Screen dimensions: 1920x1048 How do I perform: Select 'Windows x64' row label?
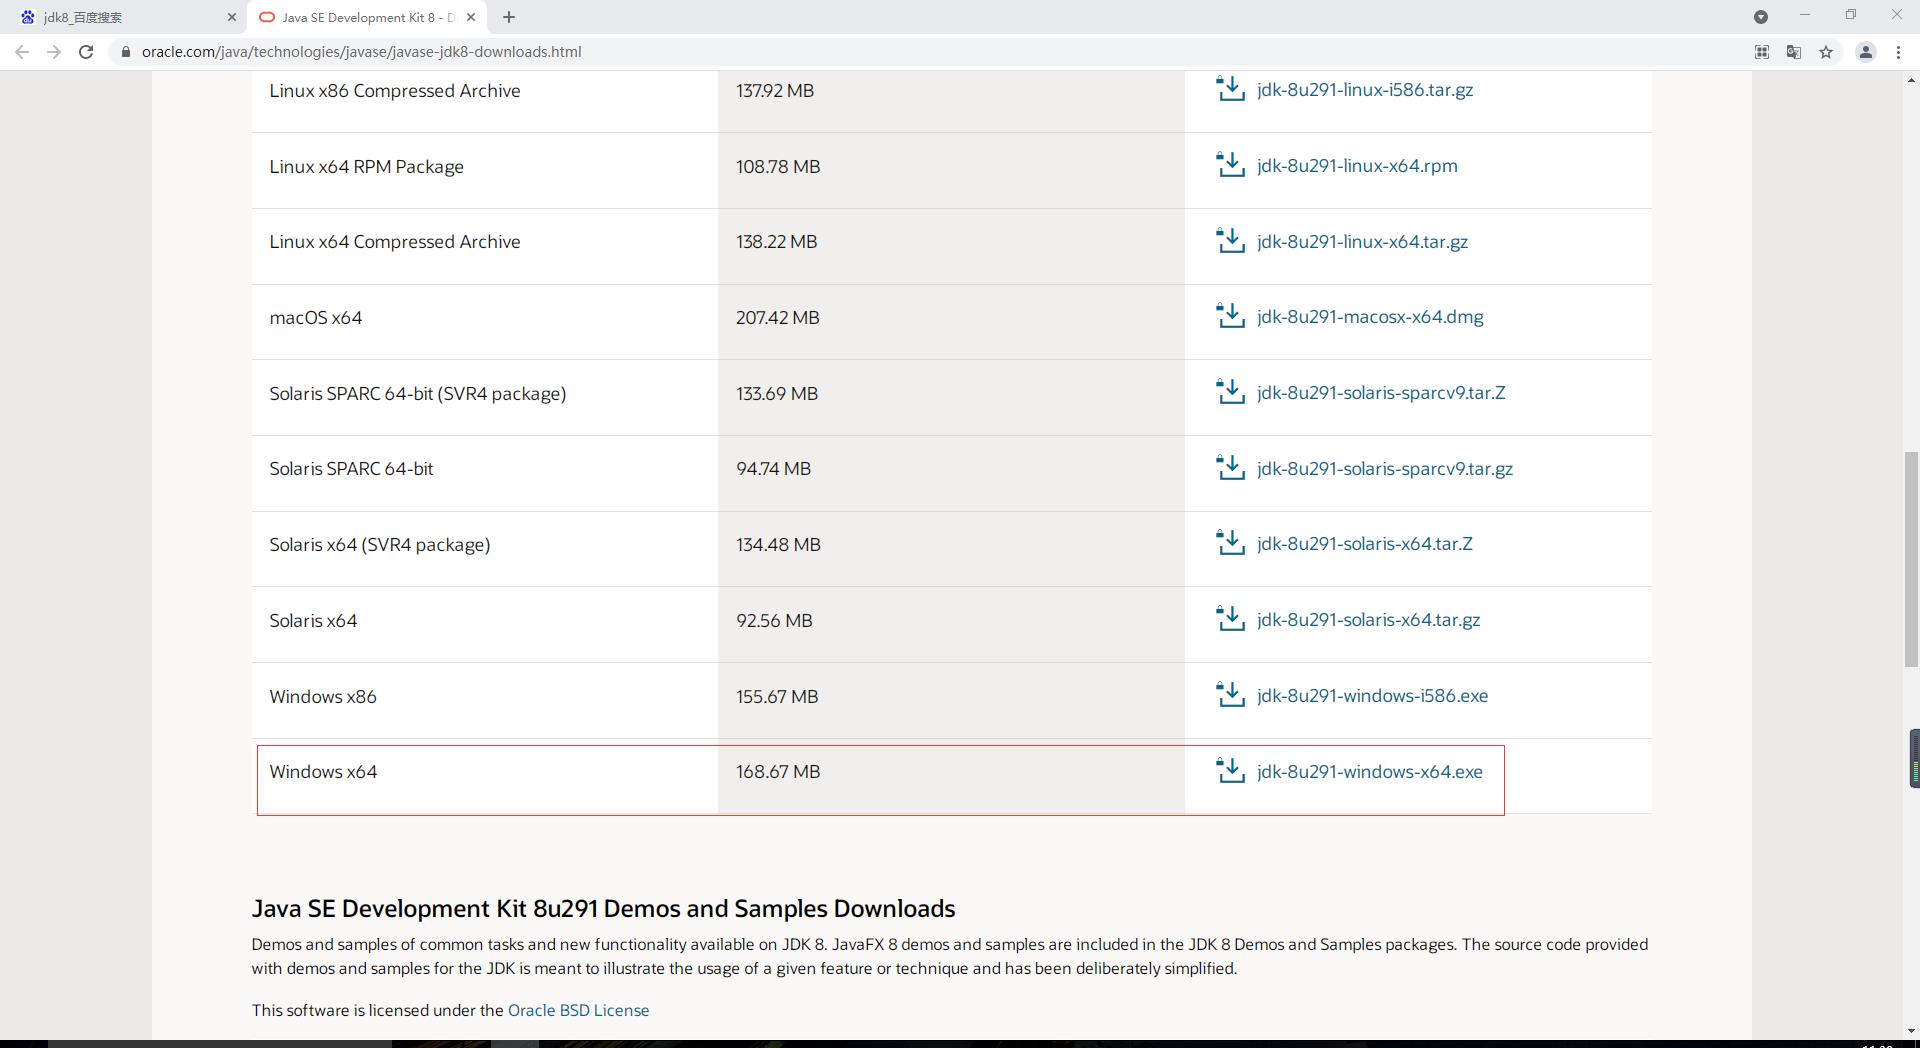click(323, 772)
